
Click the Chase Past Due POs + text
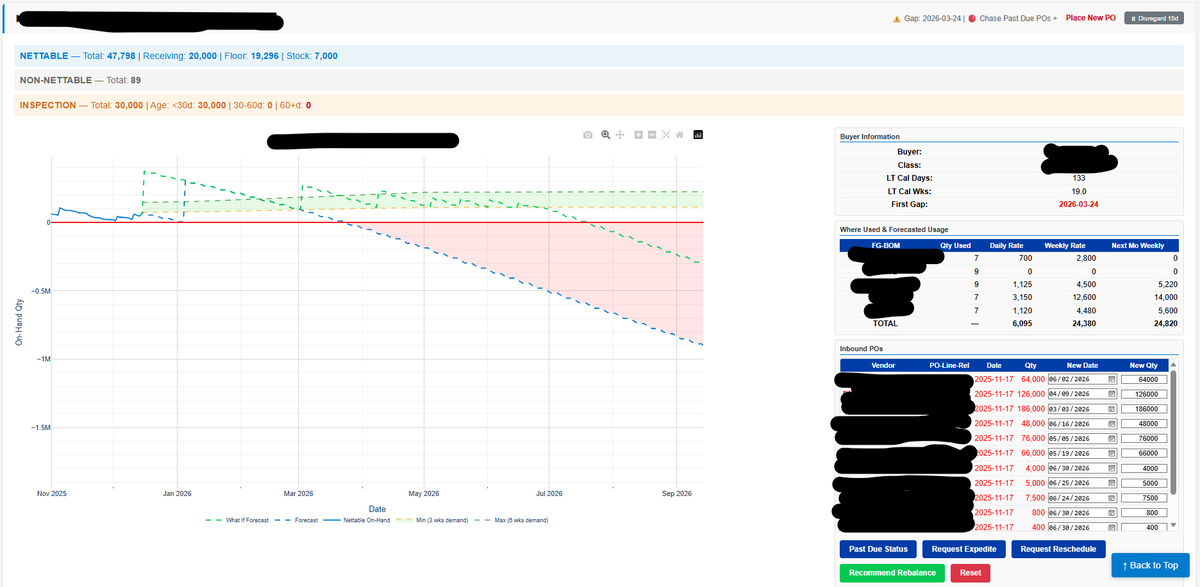(1018, 18)
